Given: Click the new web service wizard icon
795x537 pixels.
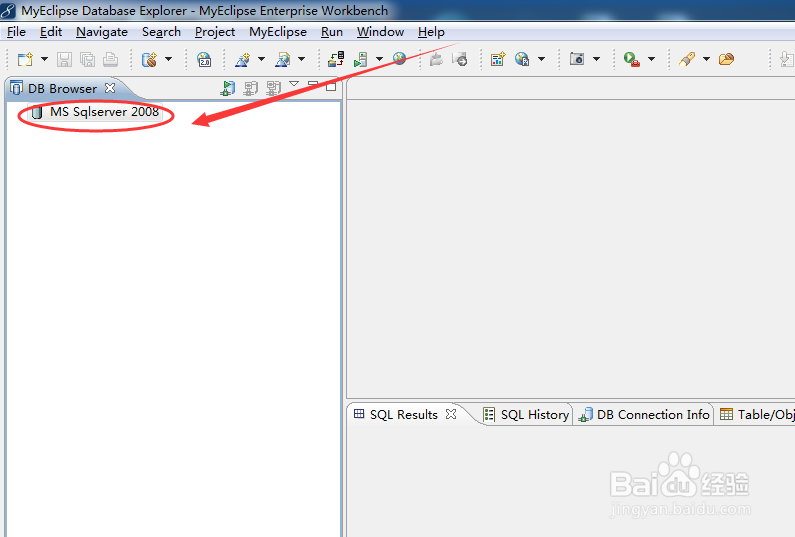Looking at the screenshot, I should point(242,59).
